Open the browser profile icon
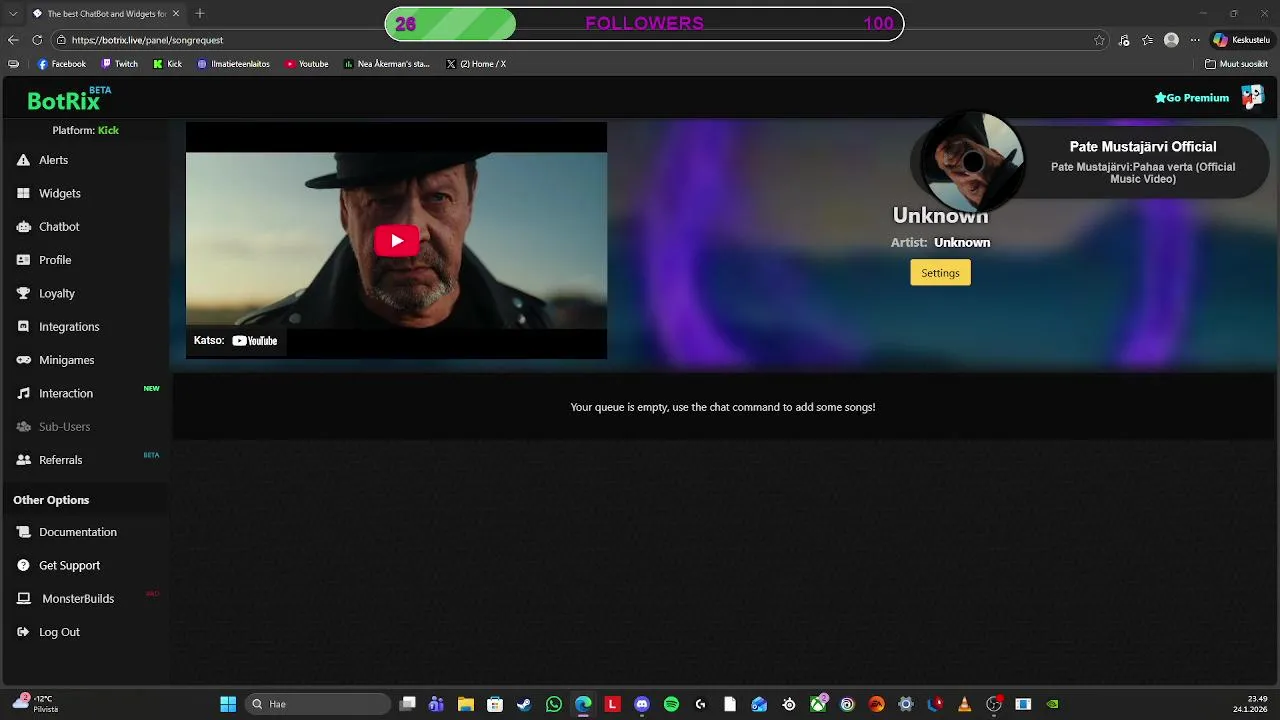 [x=1171, y=40]
